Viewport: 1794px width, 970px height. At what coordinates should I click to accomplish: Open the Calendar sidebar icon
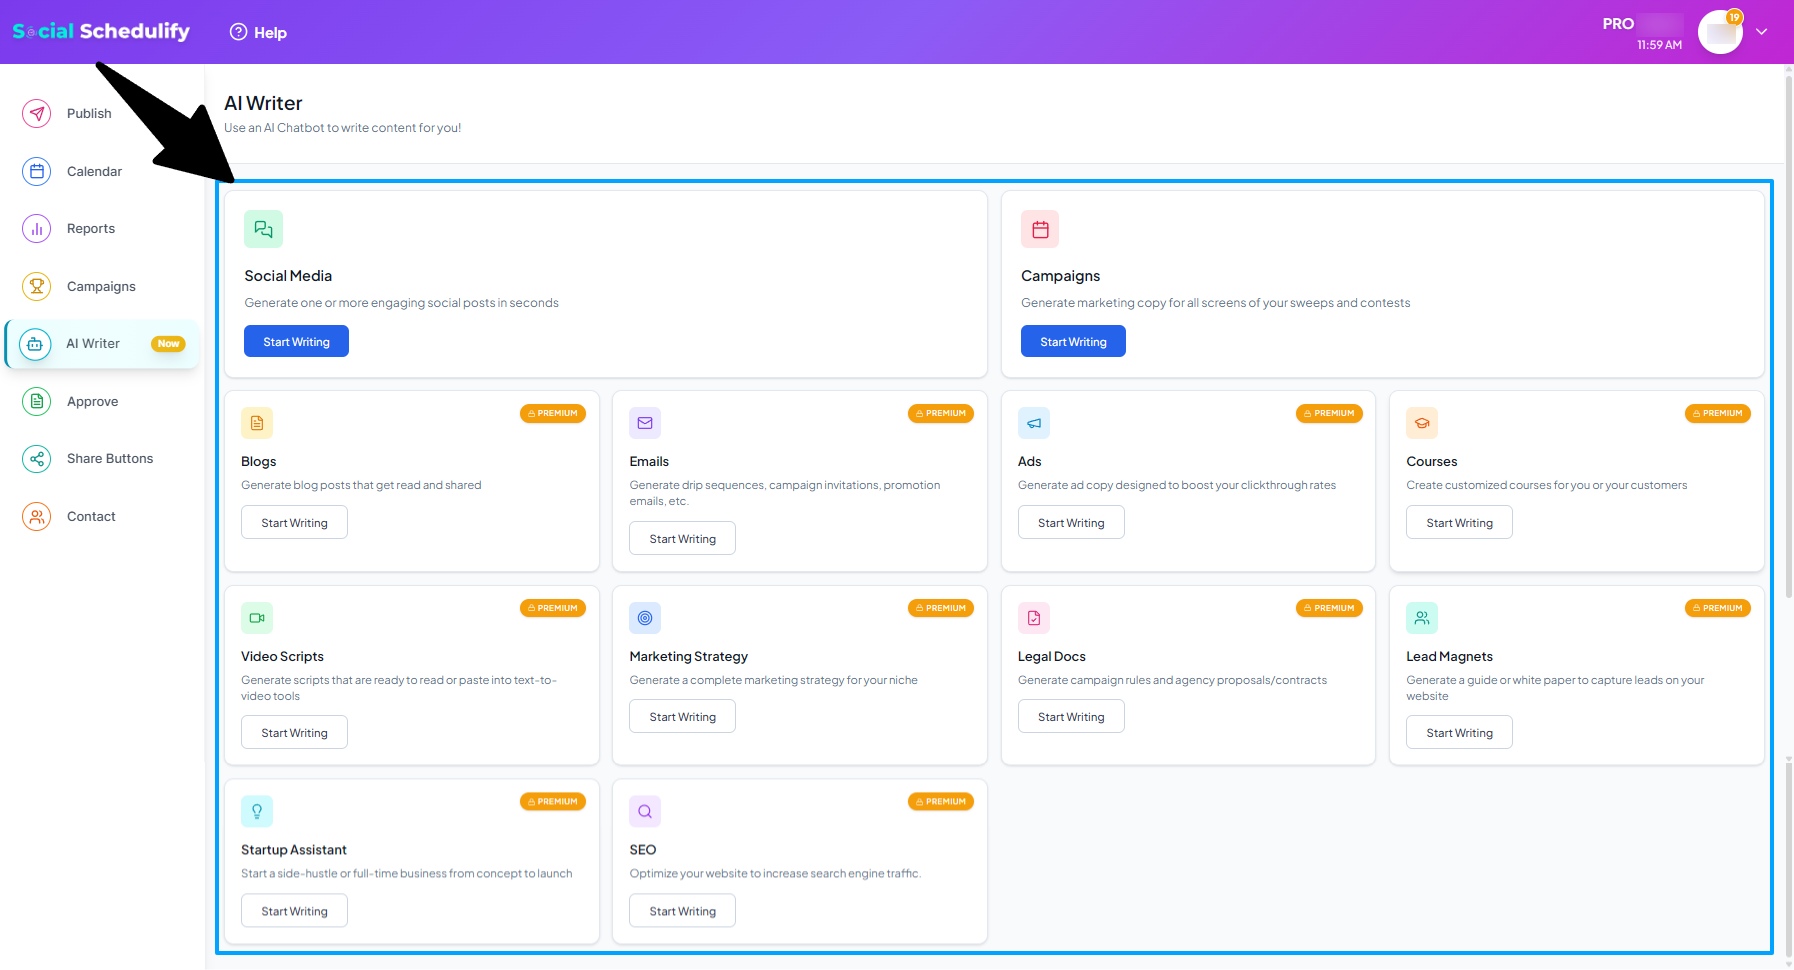click(36, 171)
